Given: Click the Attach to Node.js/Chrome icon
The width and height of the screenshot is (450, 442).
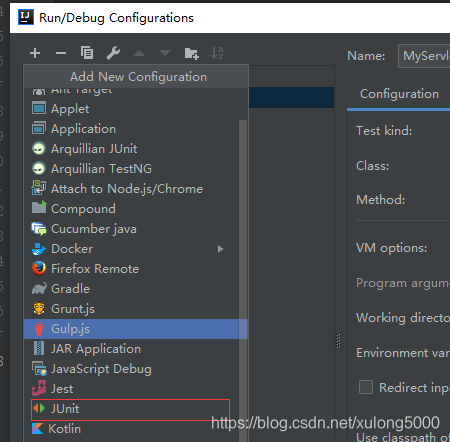Looking at the screenshot, I should 39,188.
